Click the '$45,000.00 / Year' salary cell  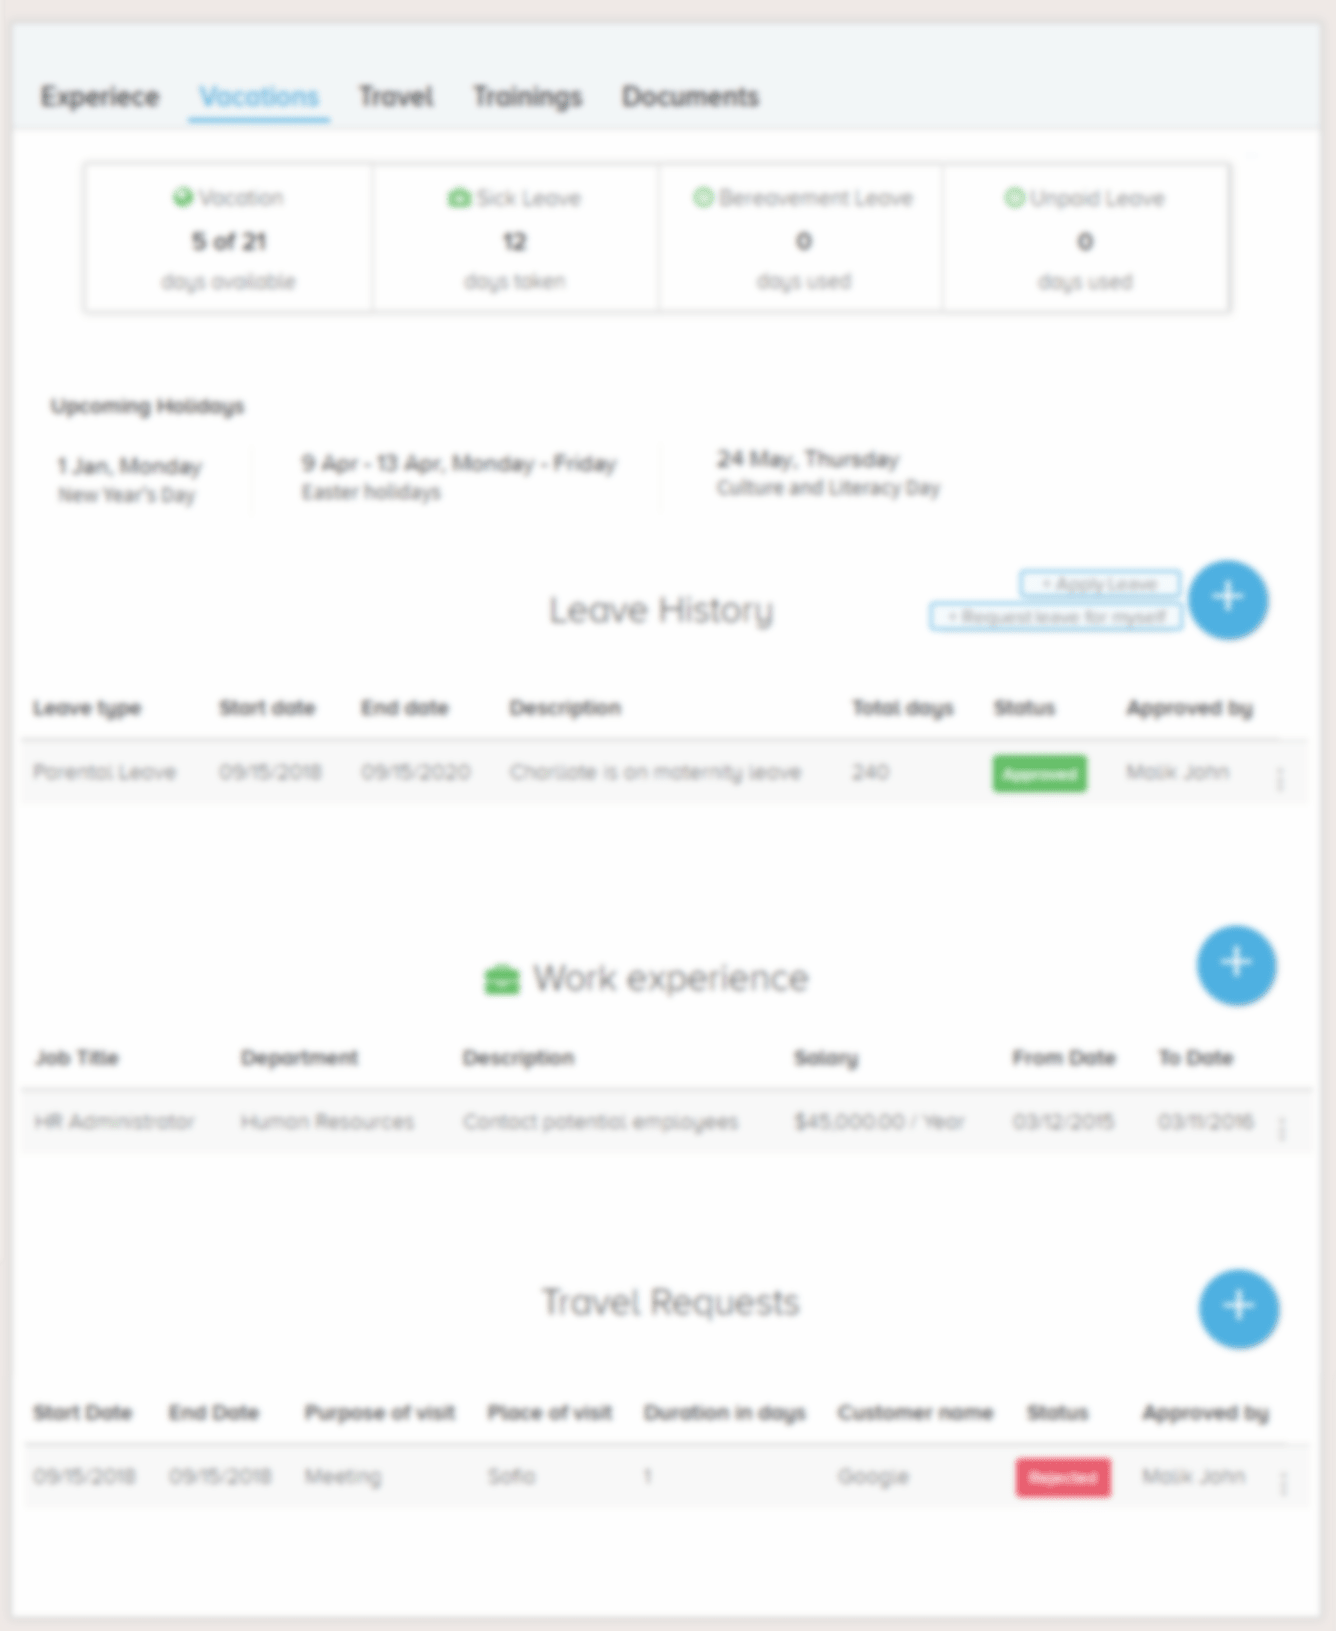(879, 1121)
